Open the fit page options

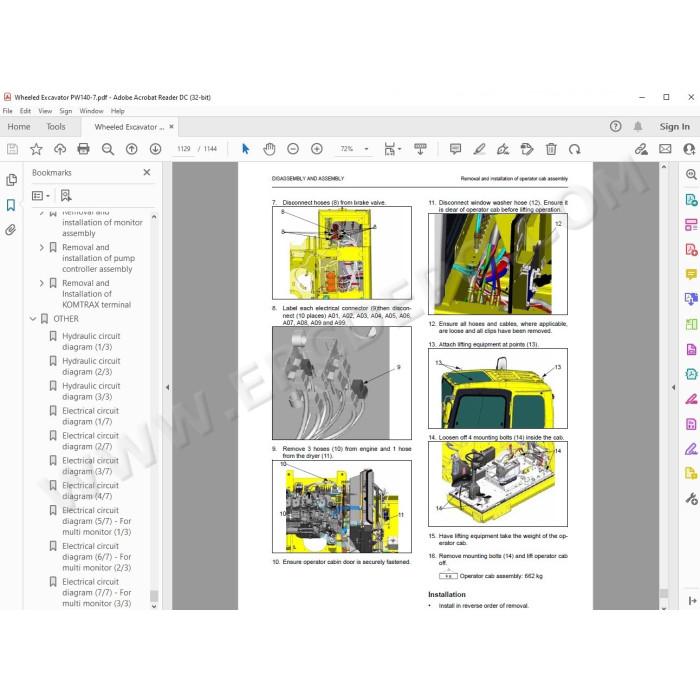pos(392,149)
